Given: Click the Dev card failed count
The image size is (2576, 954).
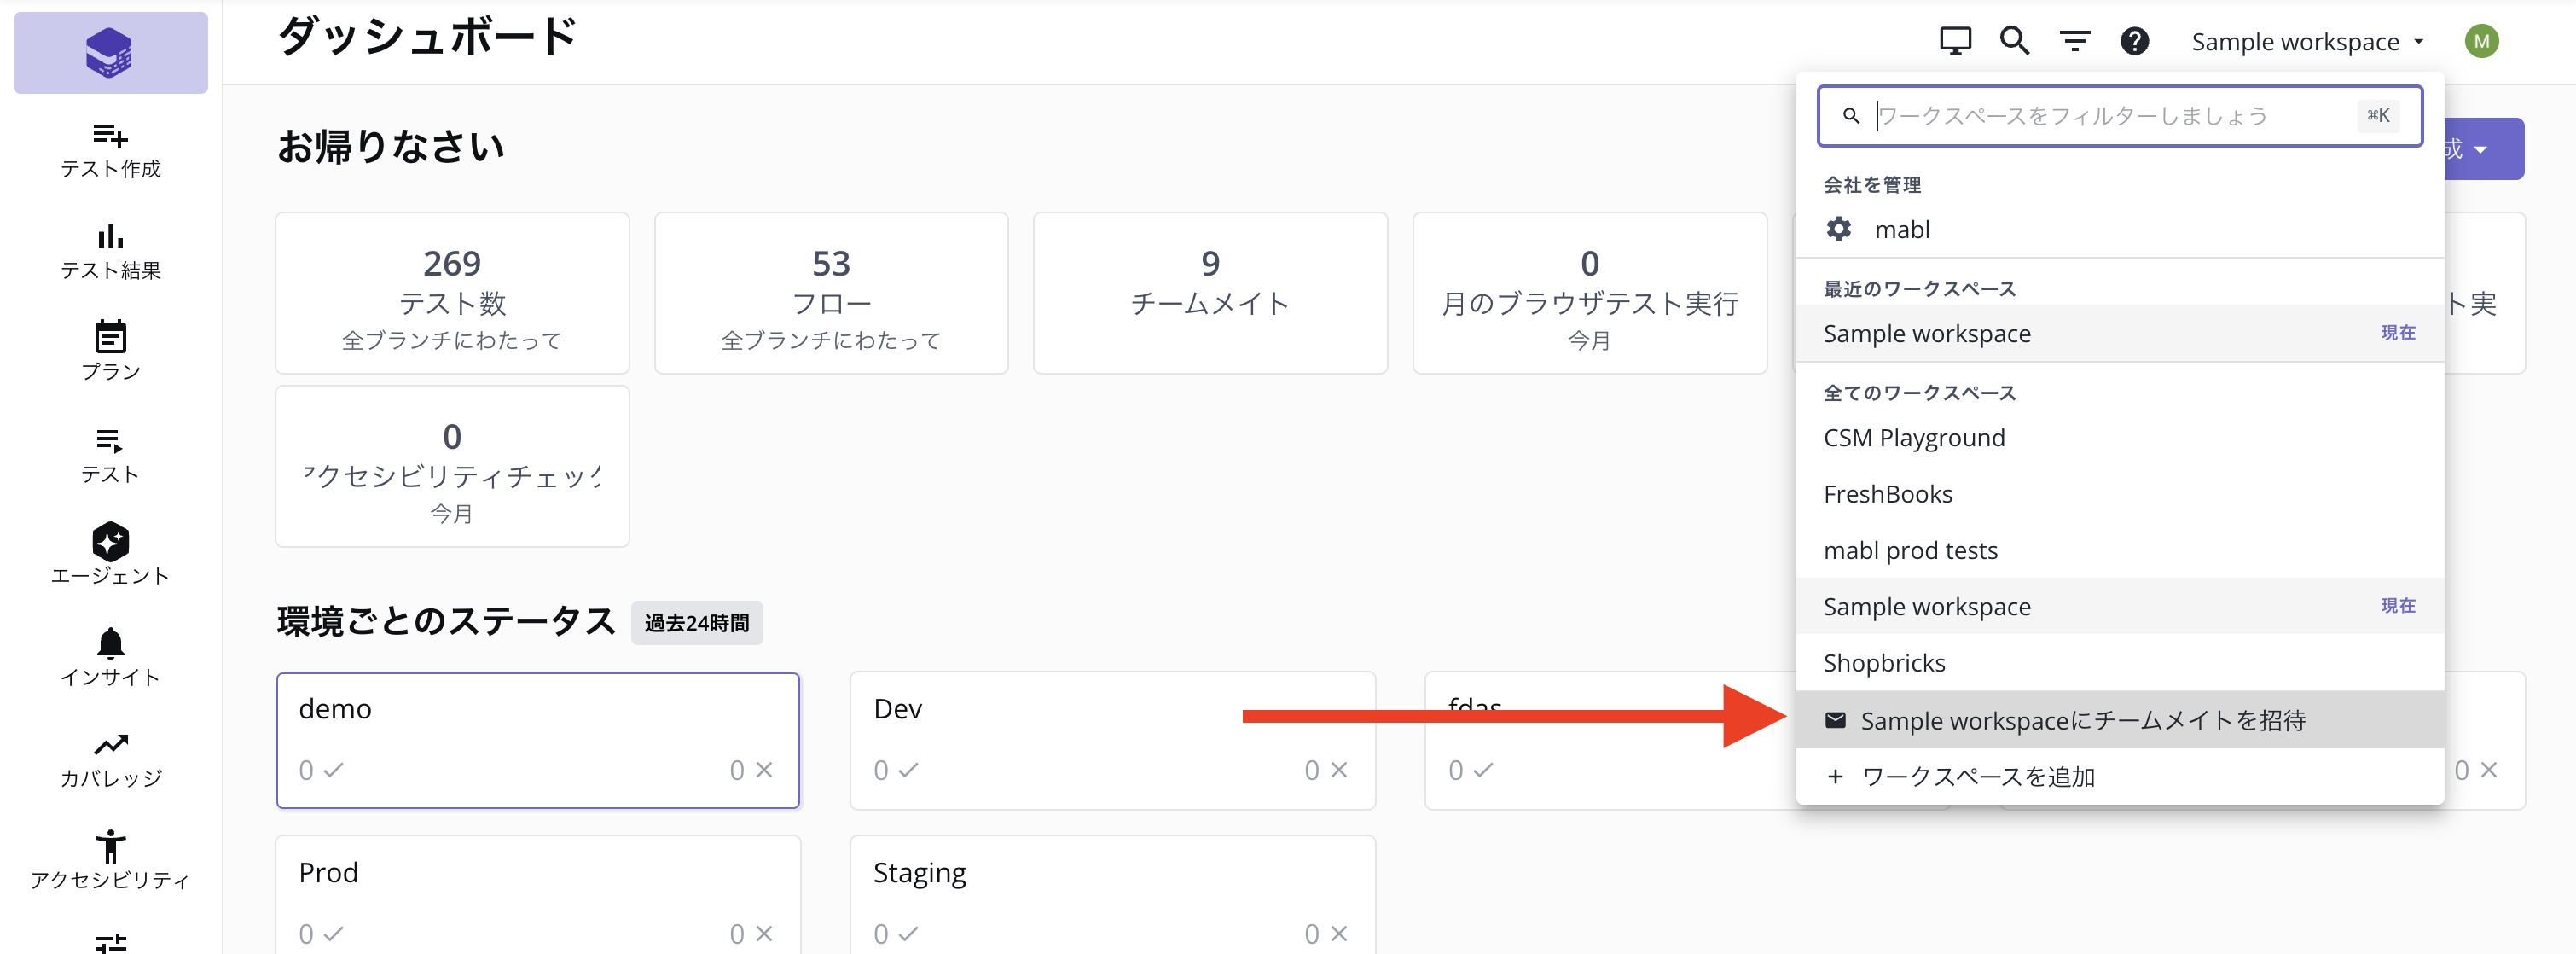Looking at the screenshot, I should pos(1326,770).
